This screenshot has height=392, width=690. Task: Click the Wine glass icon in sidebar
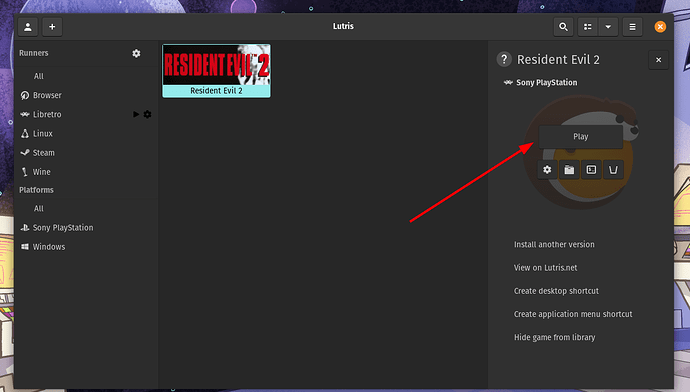[x=25, y=172]
